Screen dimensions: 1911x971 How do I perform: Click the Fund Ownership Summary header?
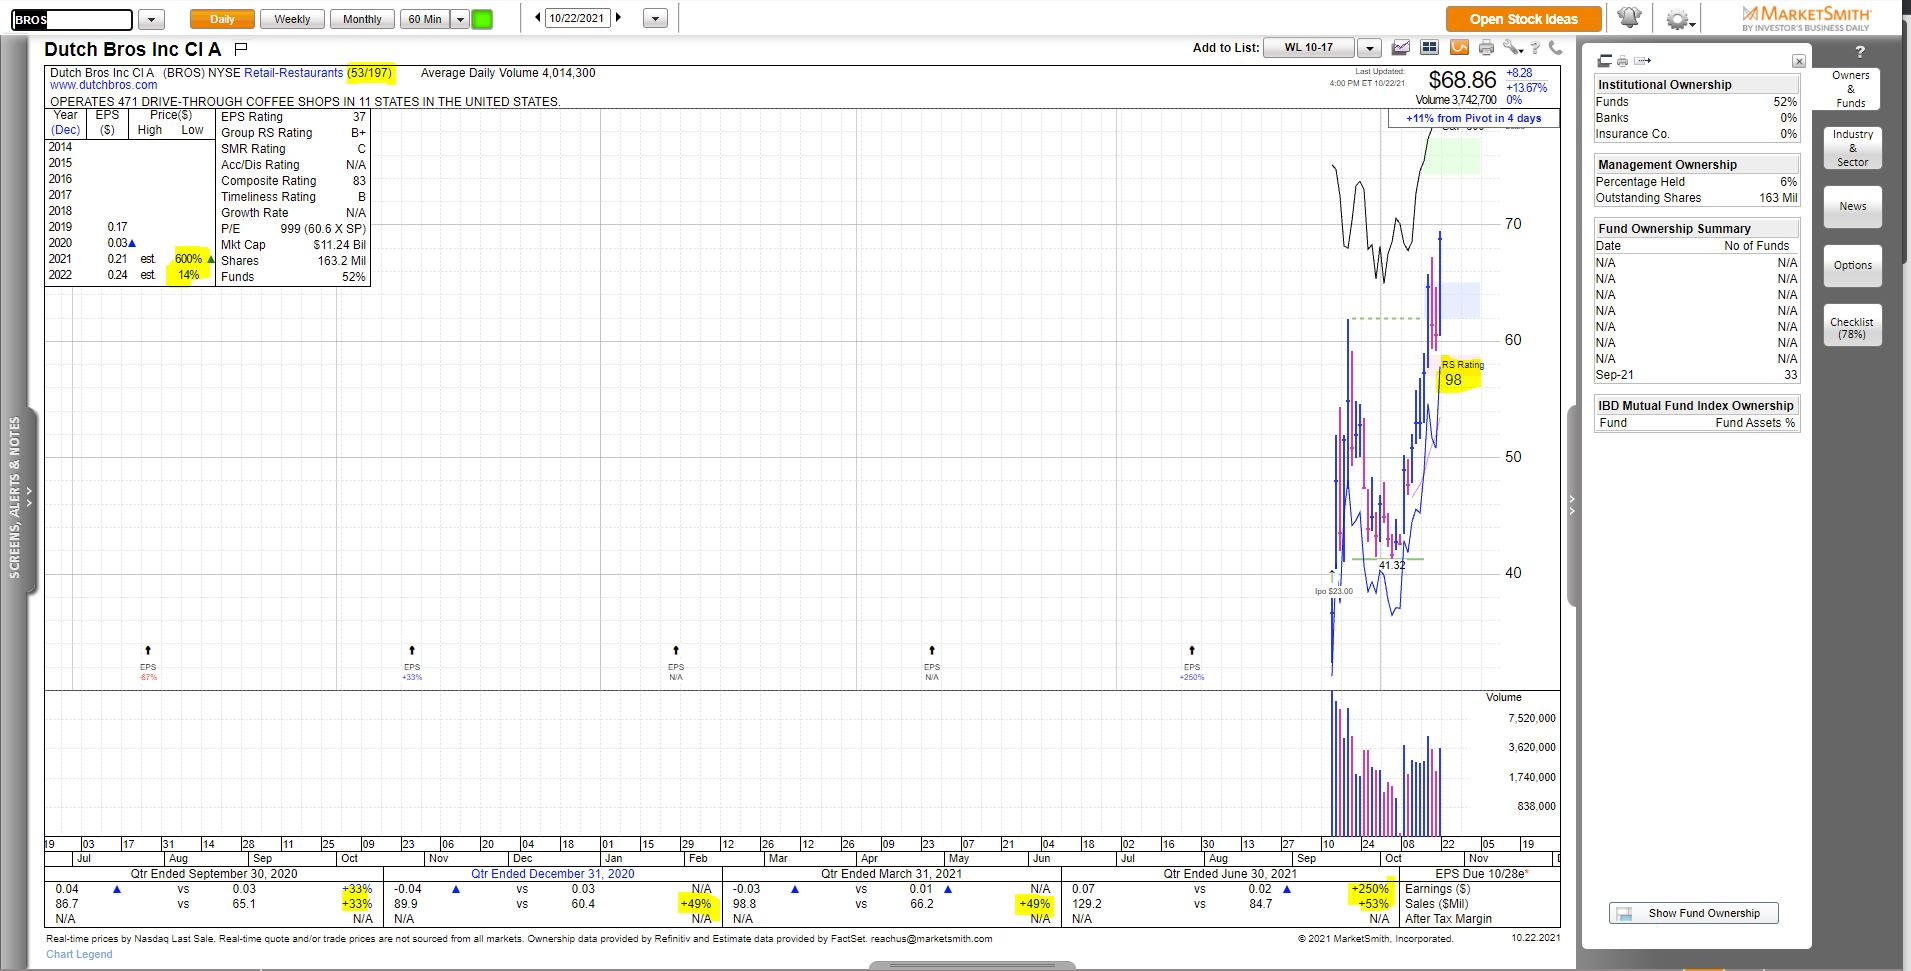[x=1697, y=228]
